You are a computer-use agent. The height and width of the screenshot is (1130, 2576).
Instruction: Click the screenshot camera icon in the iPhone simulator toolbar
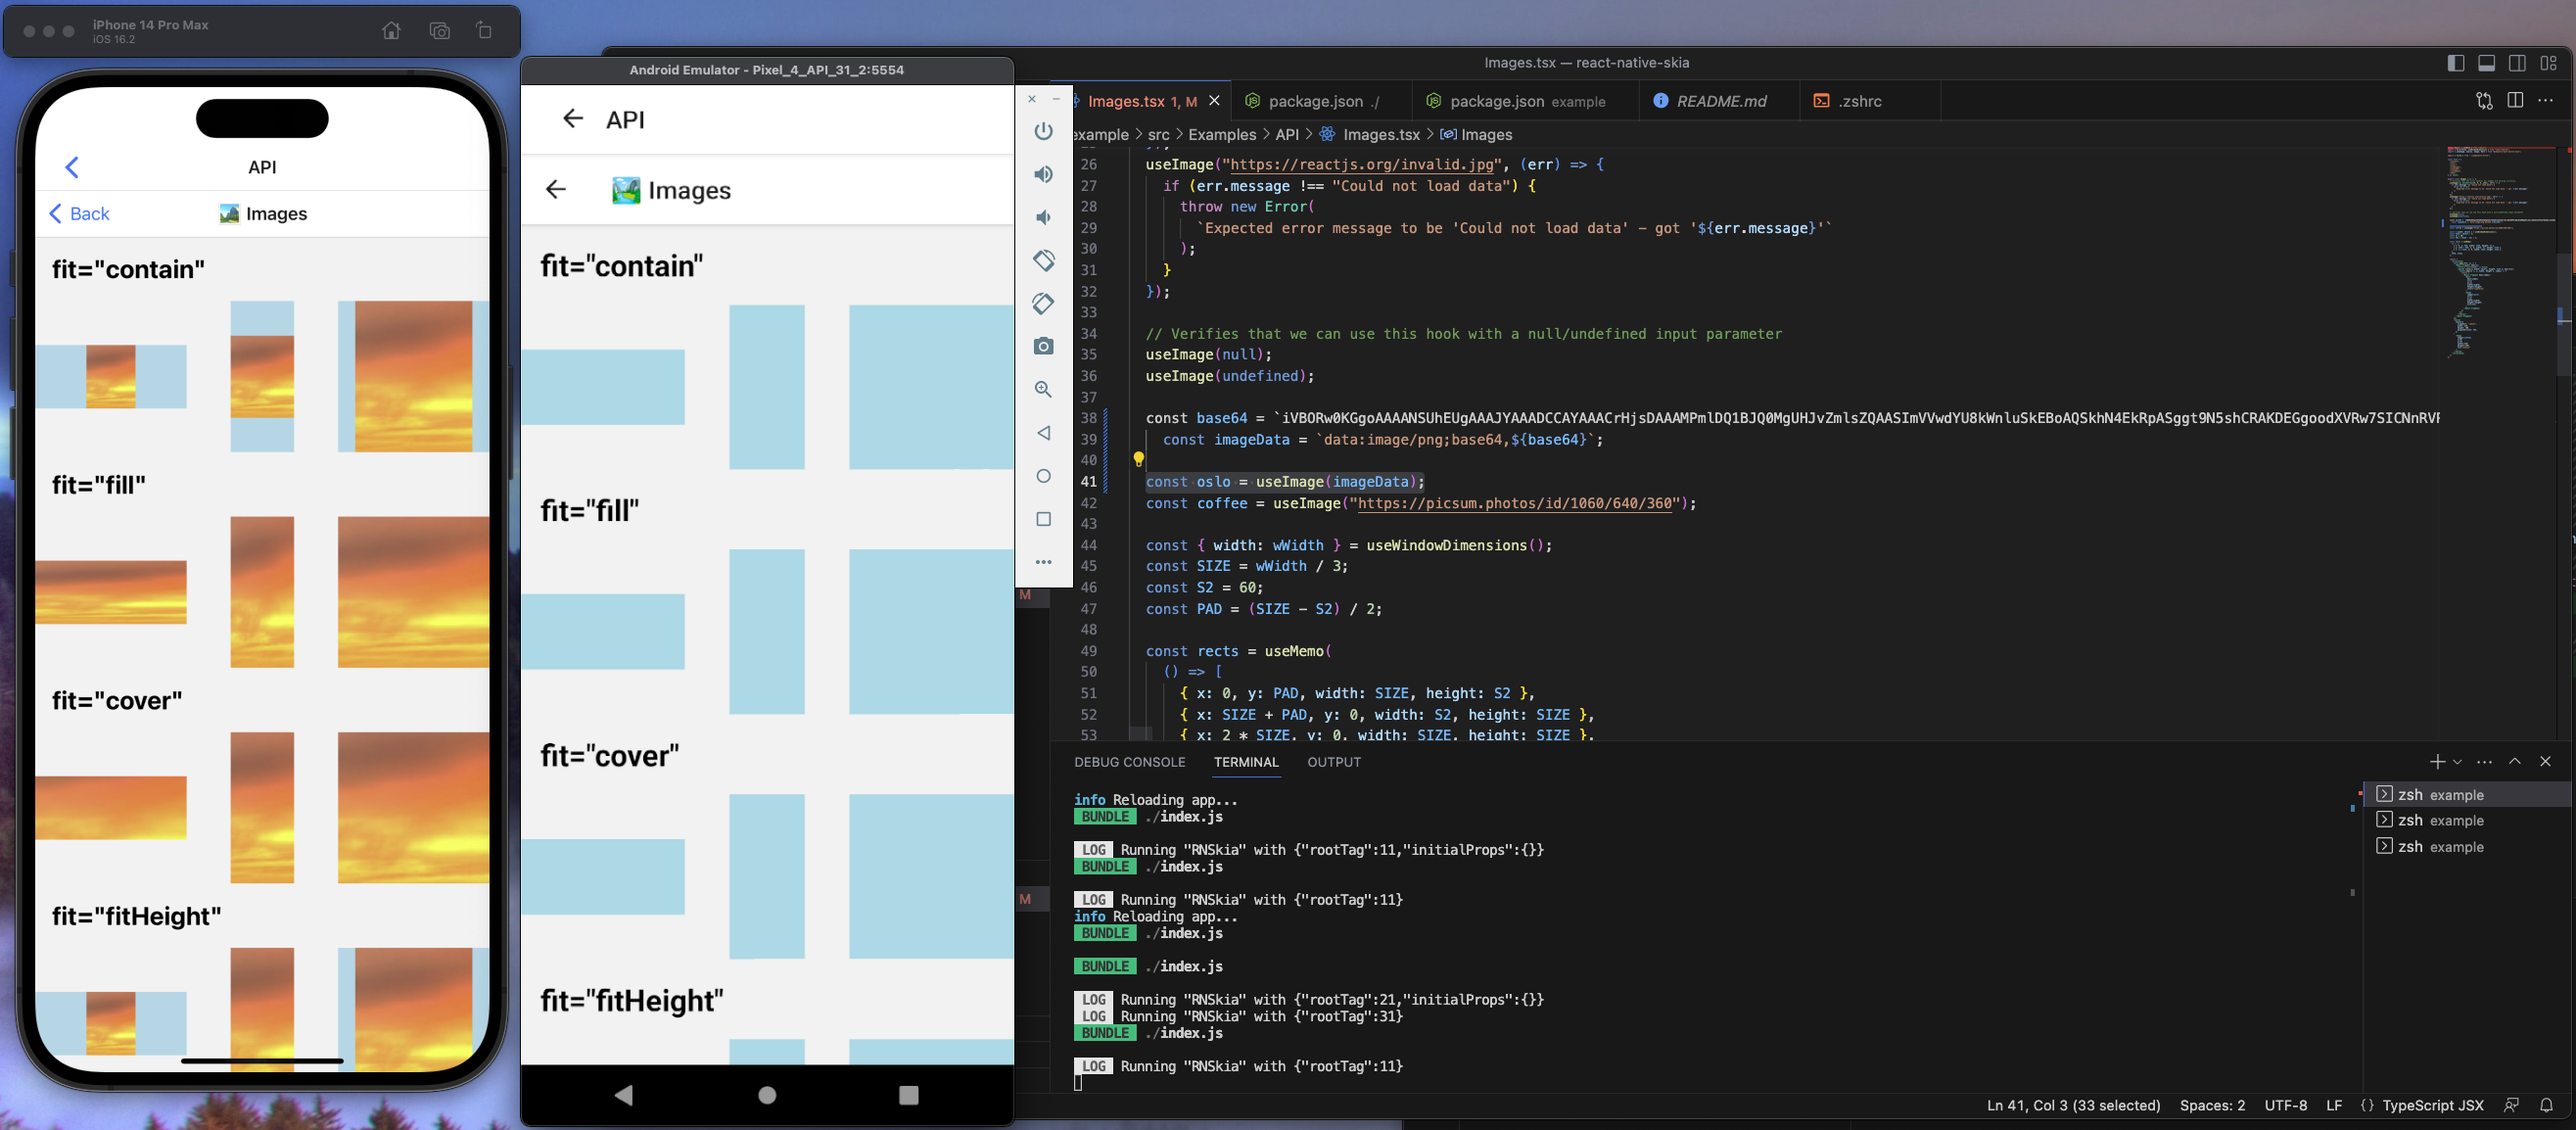click(x=439, y=30)
